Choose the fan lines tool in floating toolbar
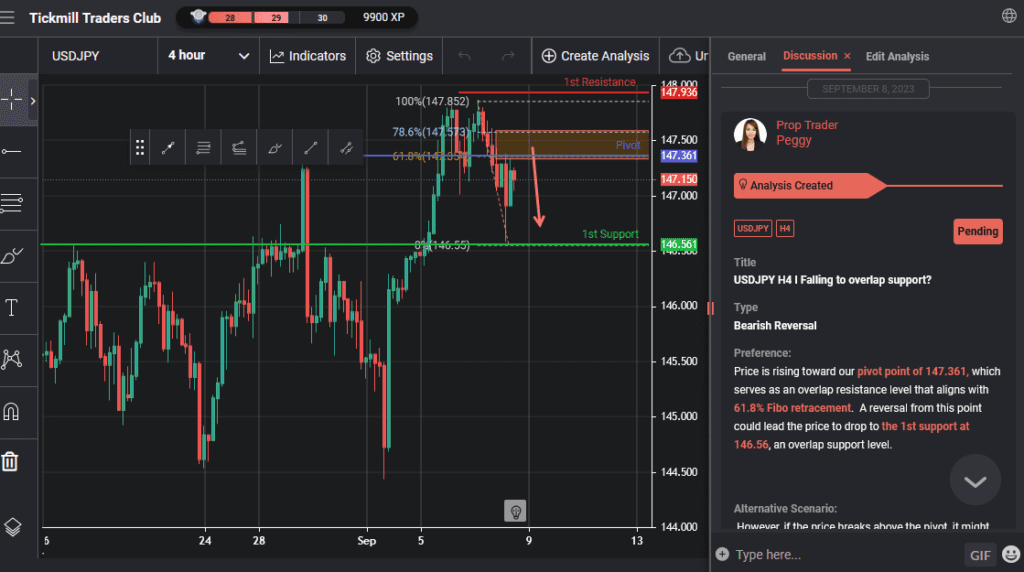1024x572 pixels. 239,148
